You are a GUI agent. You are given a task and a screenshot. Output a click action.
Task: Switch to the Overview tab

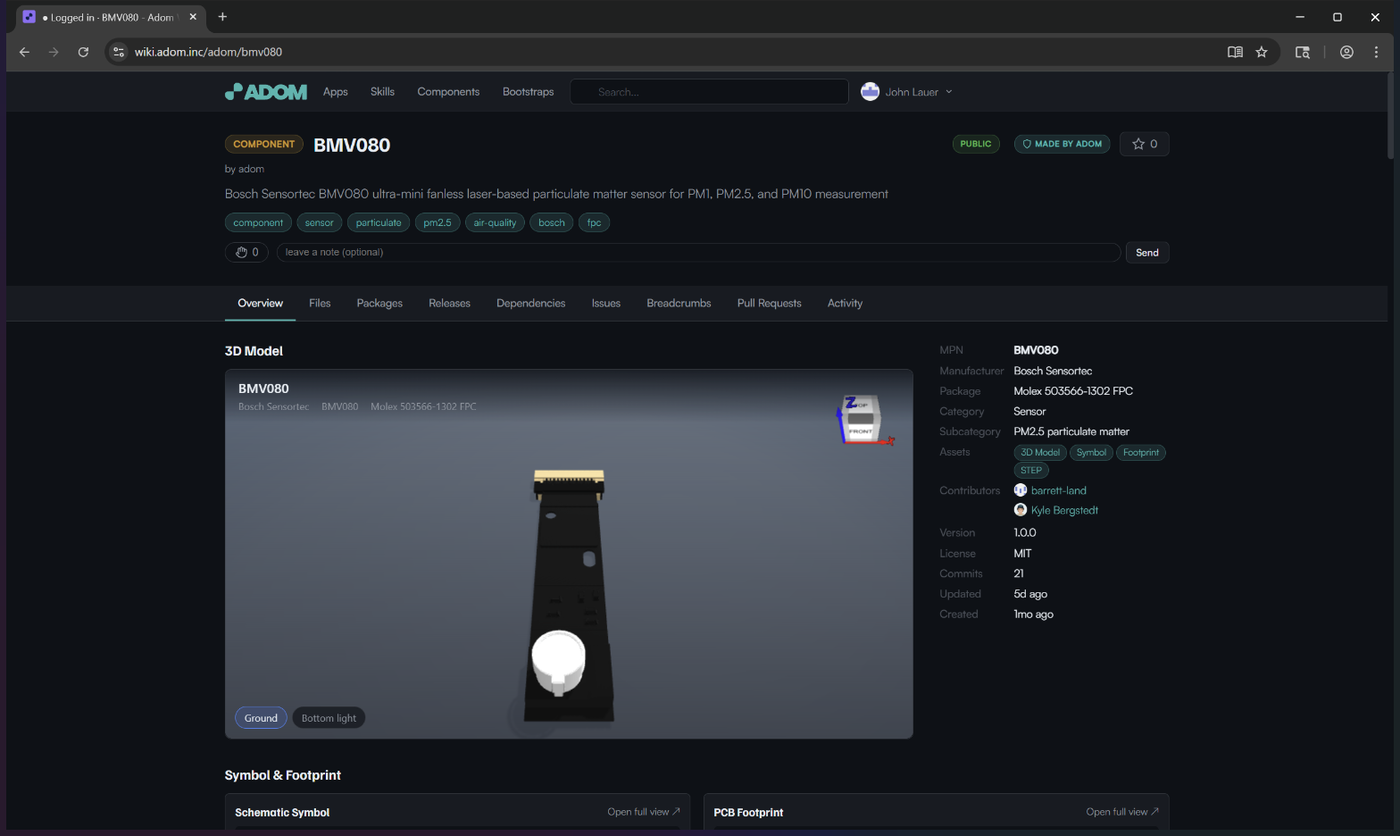[x=260, y=303]
